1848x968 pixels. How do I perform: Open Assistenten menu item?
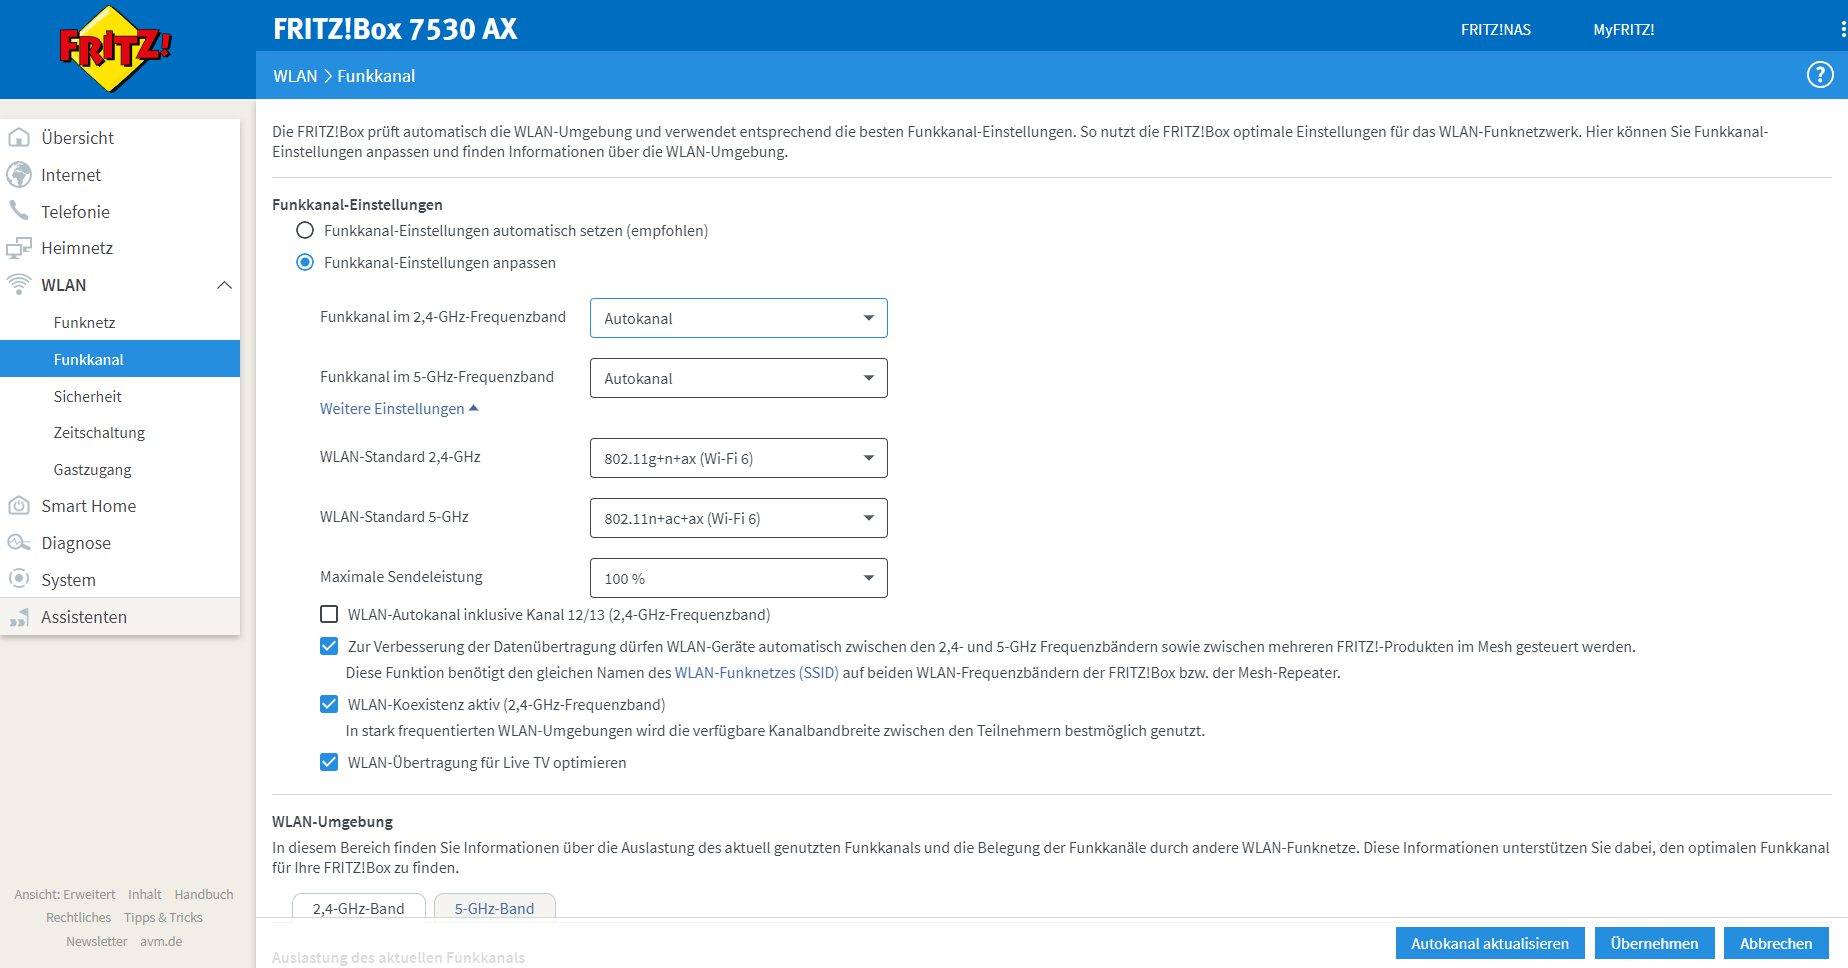click(x=120, y=617)
